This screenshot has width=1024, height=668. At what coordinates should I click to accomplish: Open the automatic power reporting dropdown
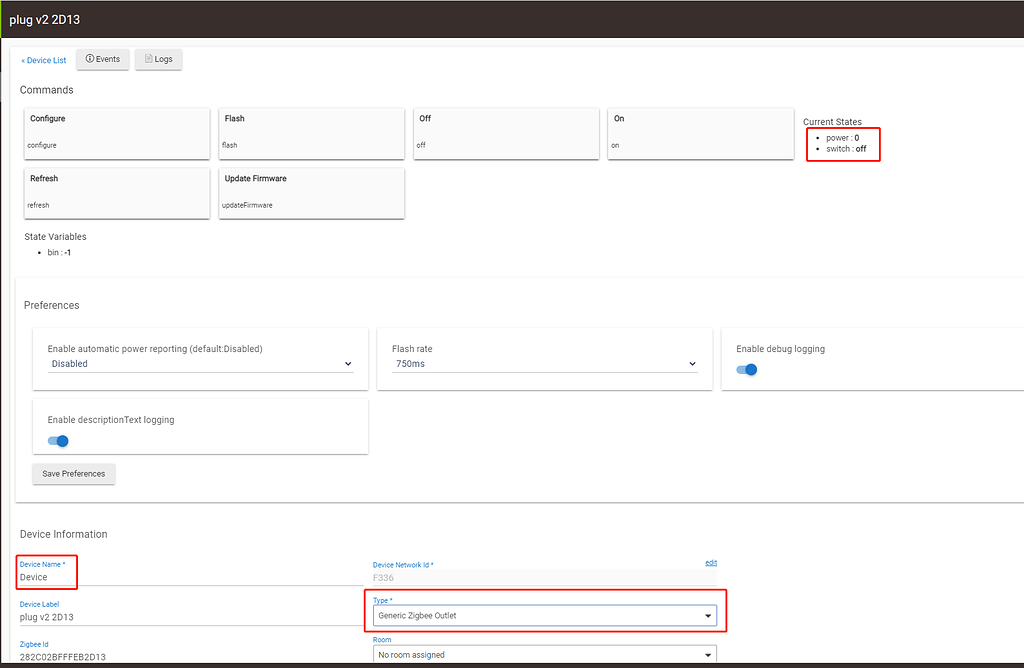pyautogui.click(x=200, y=363)
